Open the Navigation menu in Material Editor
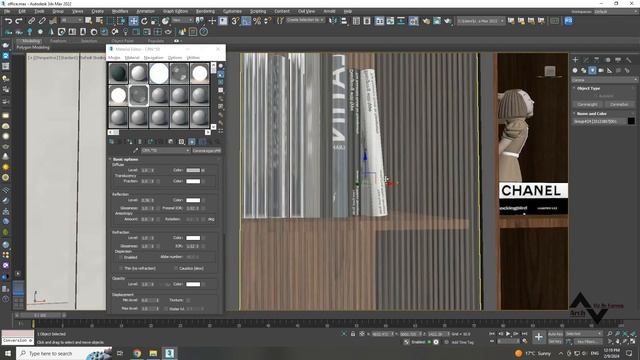 point(153,58)
